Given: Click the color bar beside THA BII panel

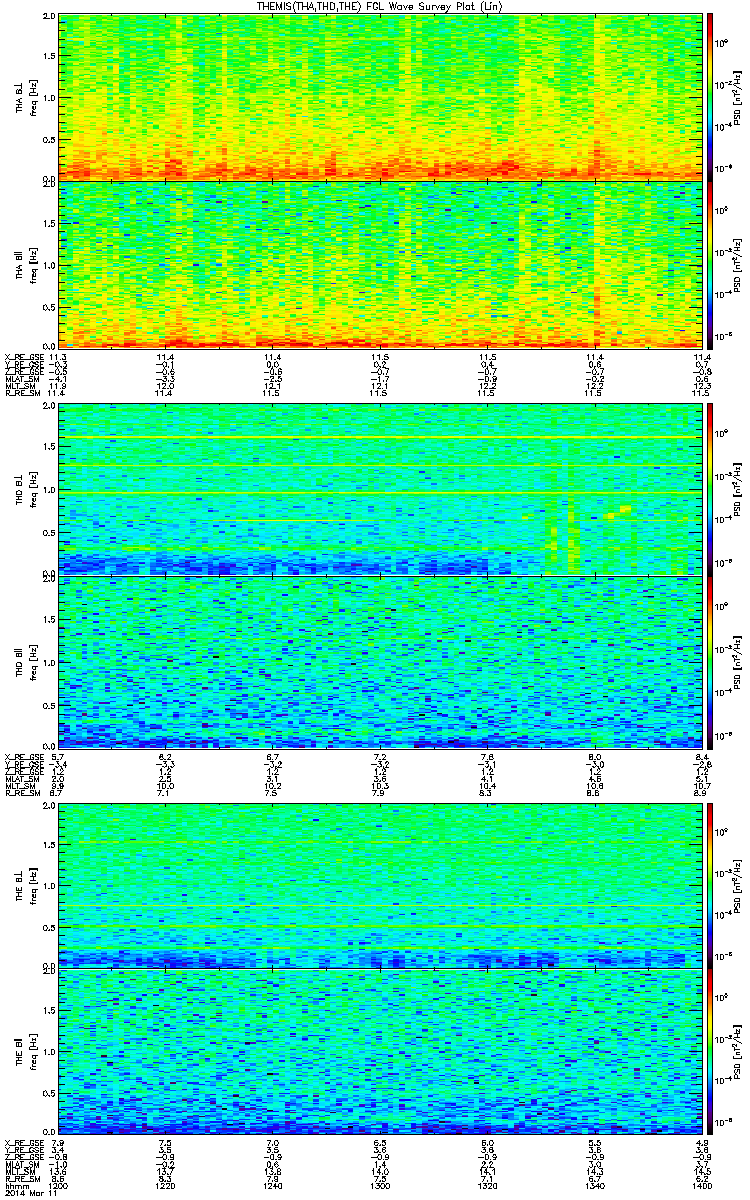Looking at the screenshot, I should tap(710, 264).
